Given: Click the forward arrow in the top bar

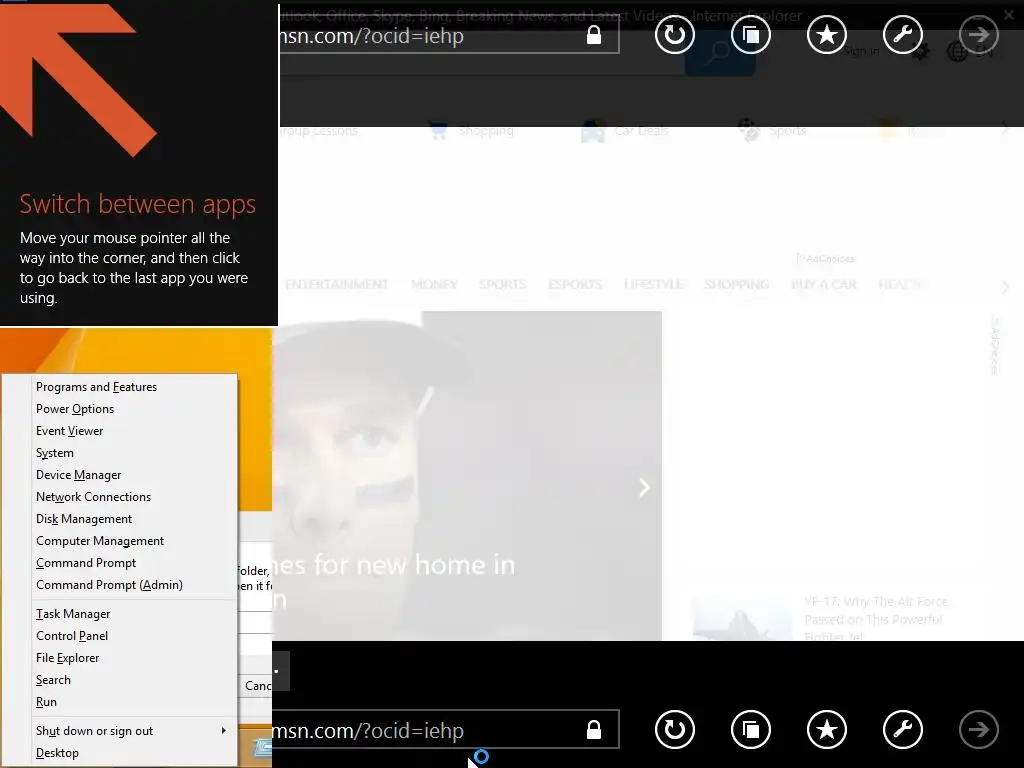Looking at the screenshot, I should click(x=978, y=35).
